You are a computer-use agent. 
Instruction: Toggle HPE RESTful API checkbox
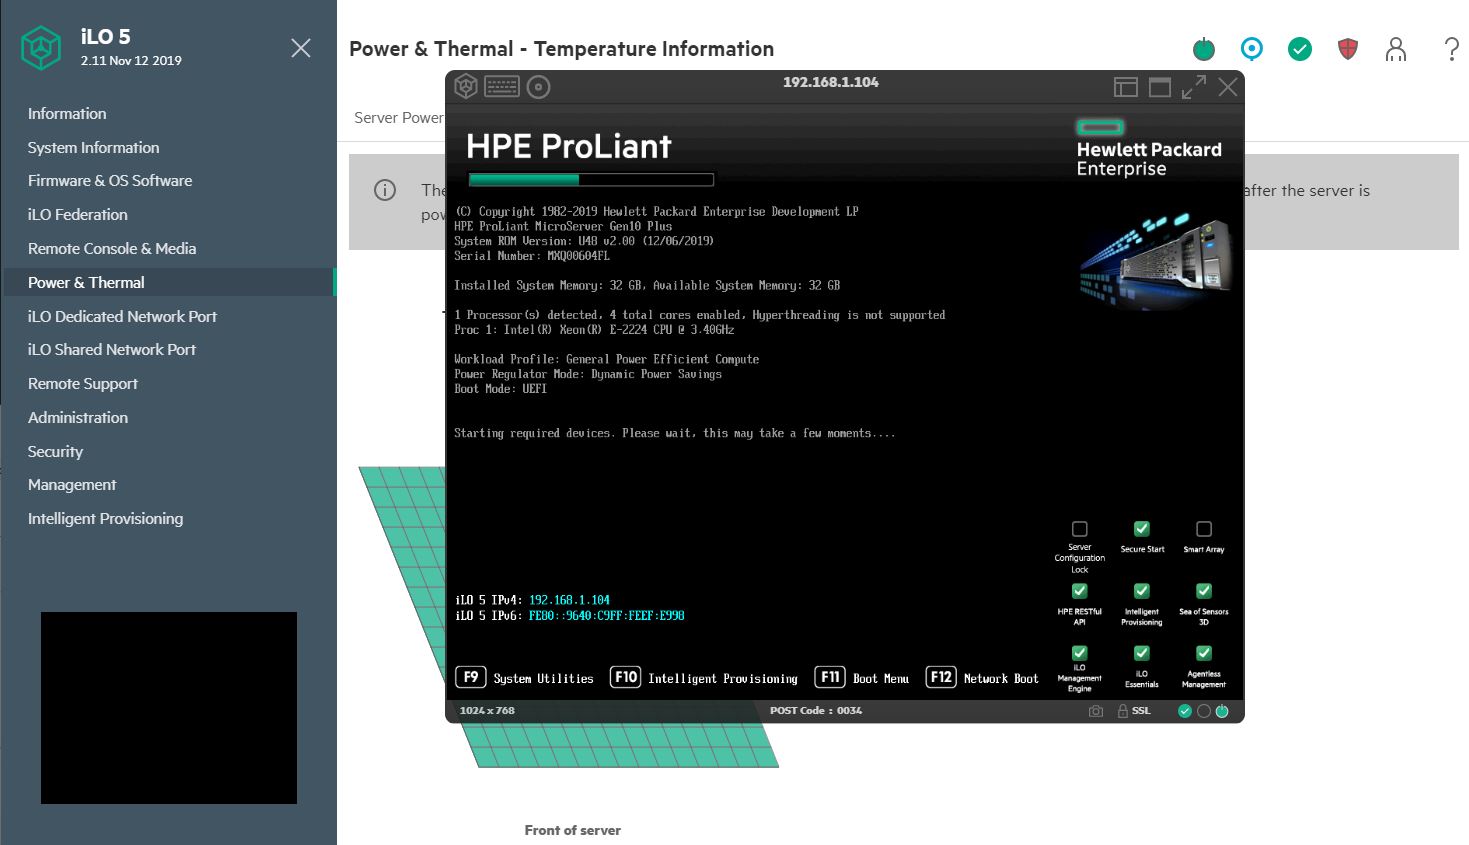[x=1080, y=591]
